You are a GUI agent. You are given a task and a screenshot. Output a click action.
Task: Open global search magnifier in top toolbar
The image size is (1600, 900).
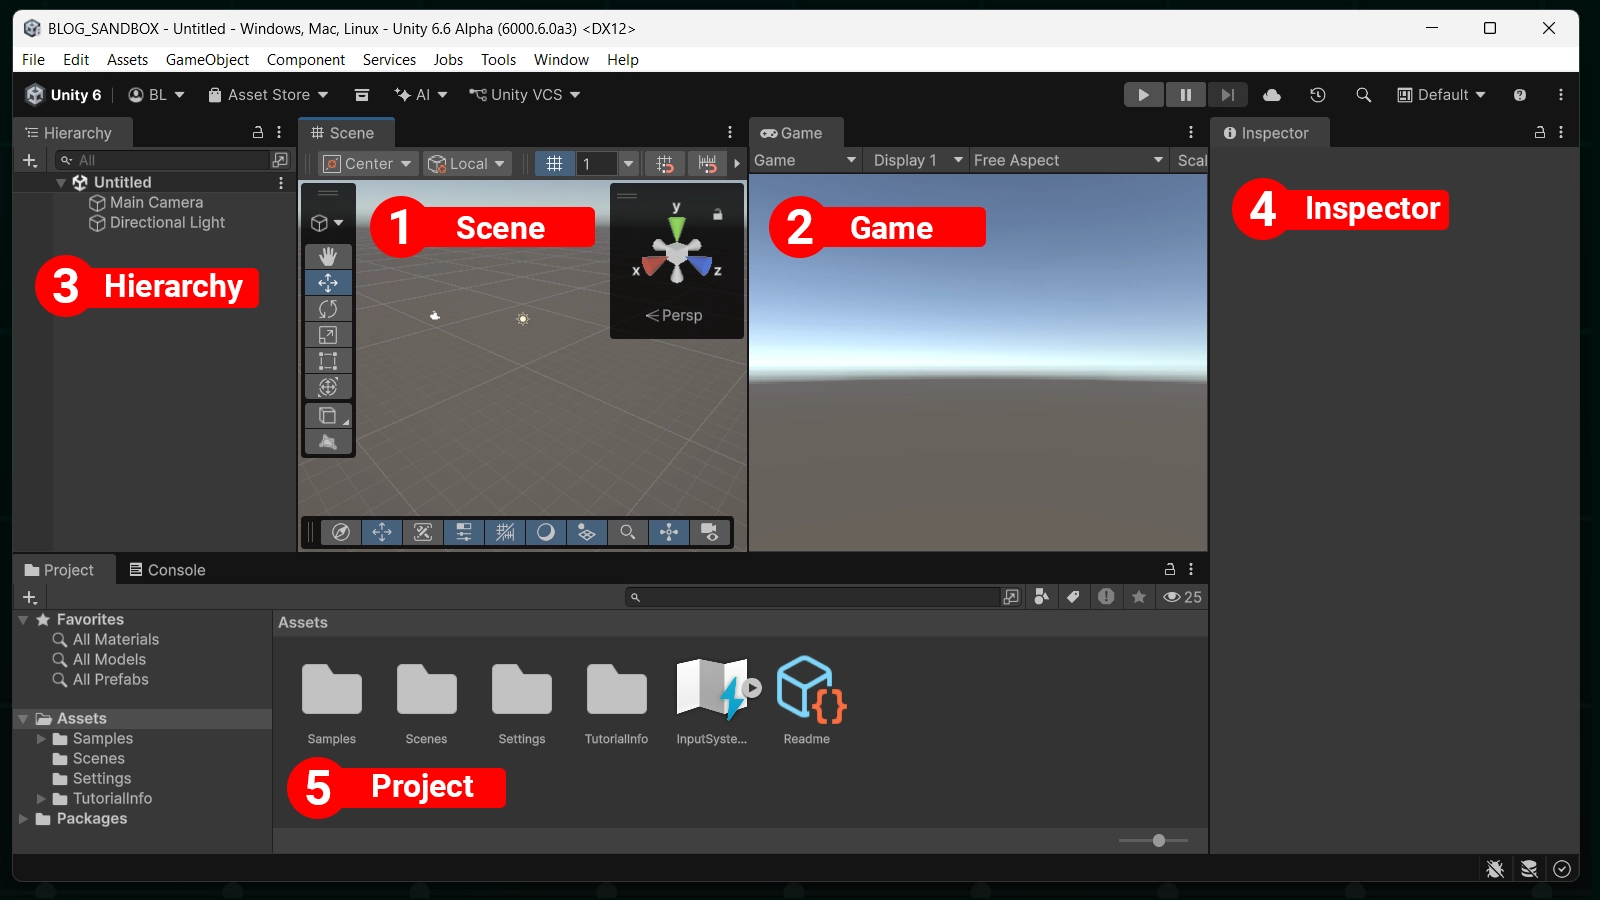coord(1363,95)
